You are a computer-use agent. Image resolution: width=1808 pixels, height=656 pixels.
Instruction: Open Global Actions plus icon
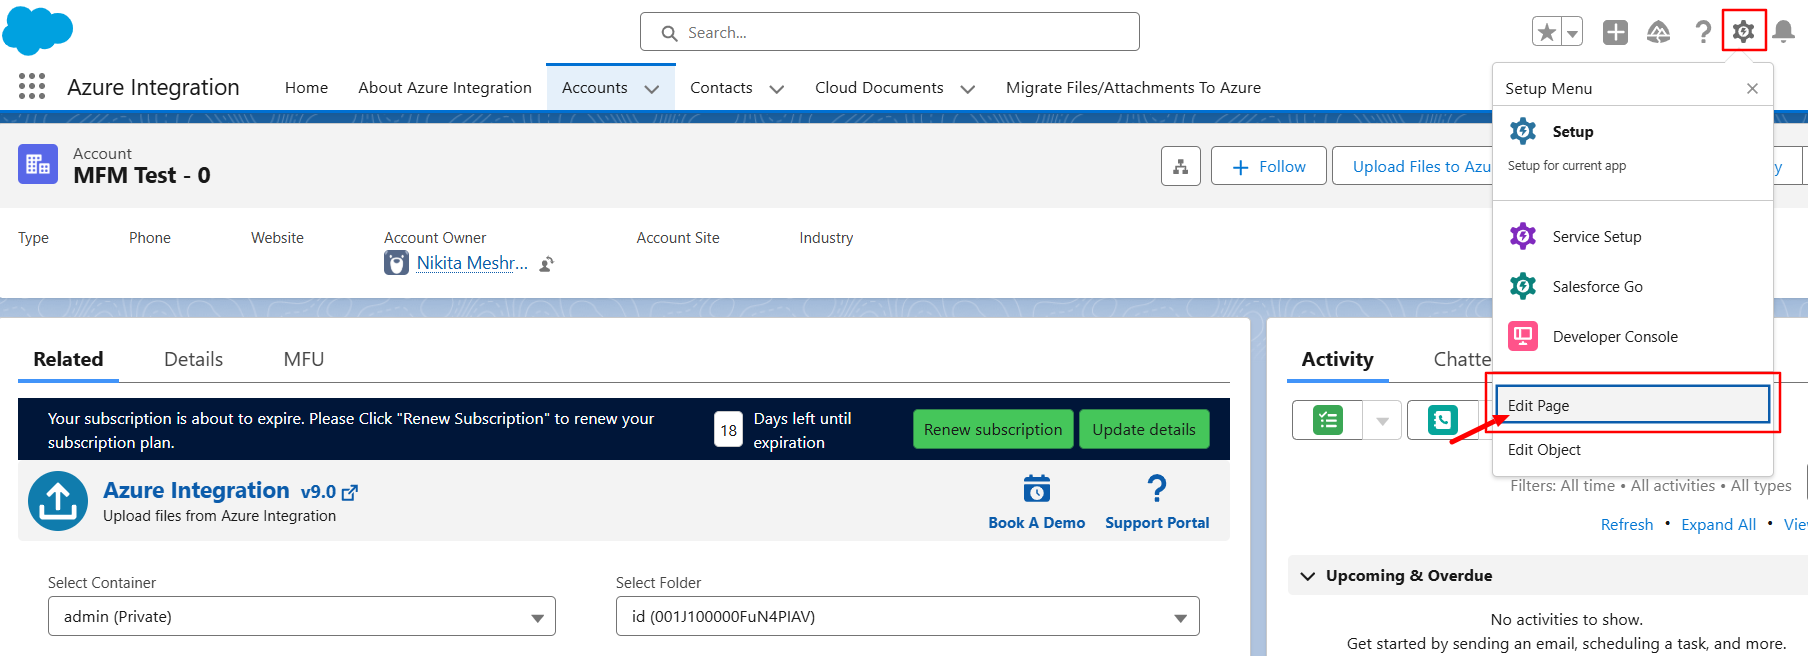click(1615, 32)
